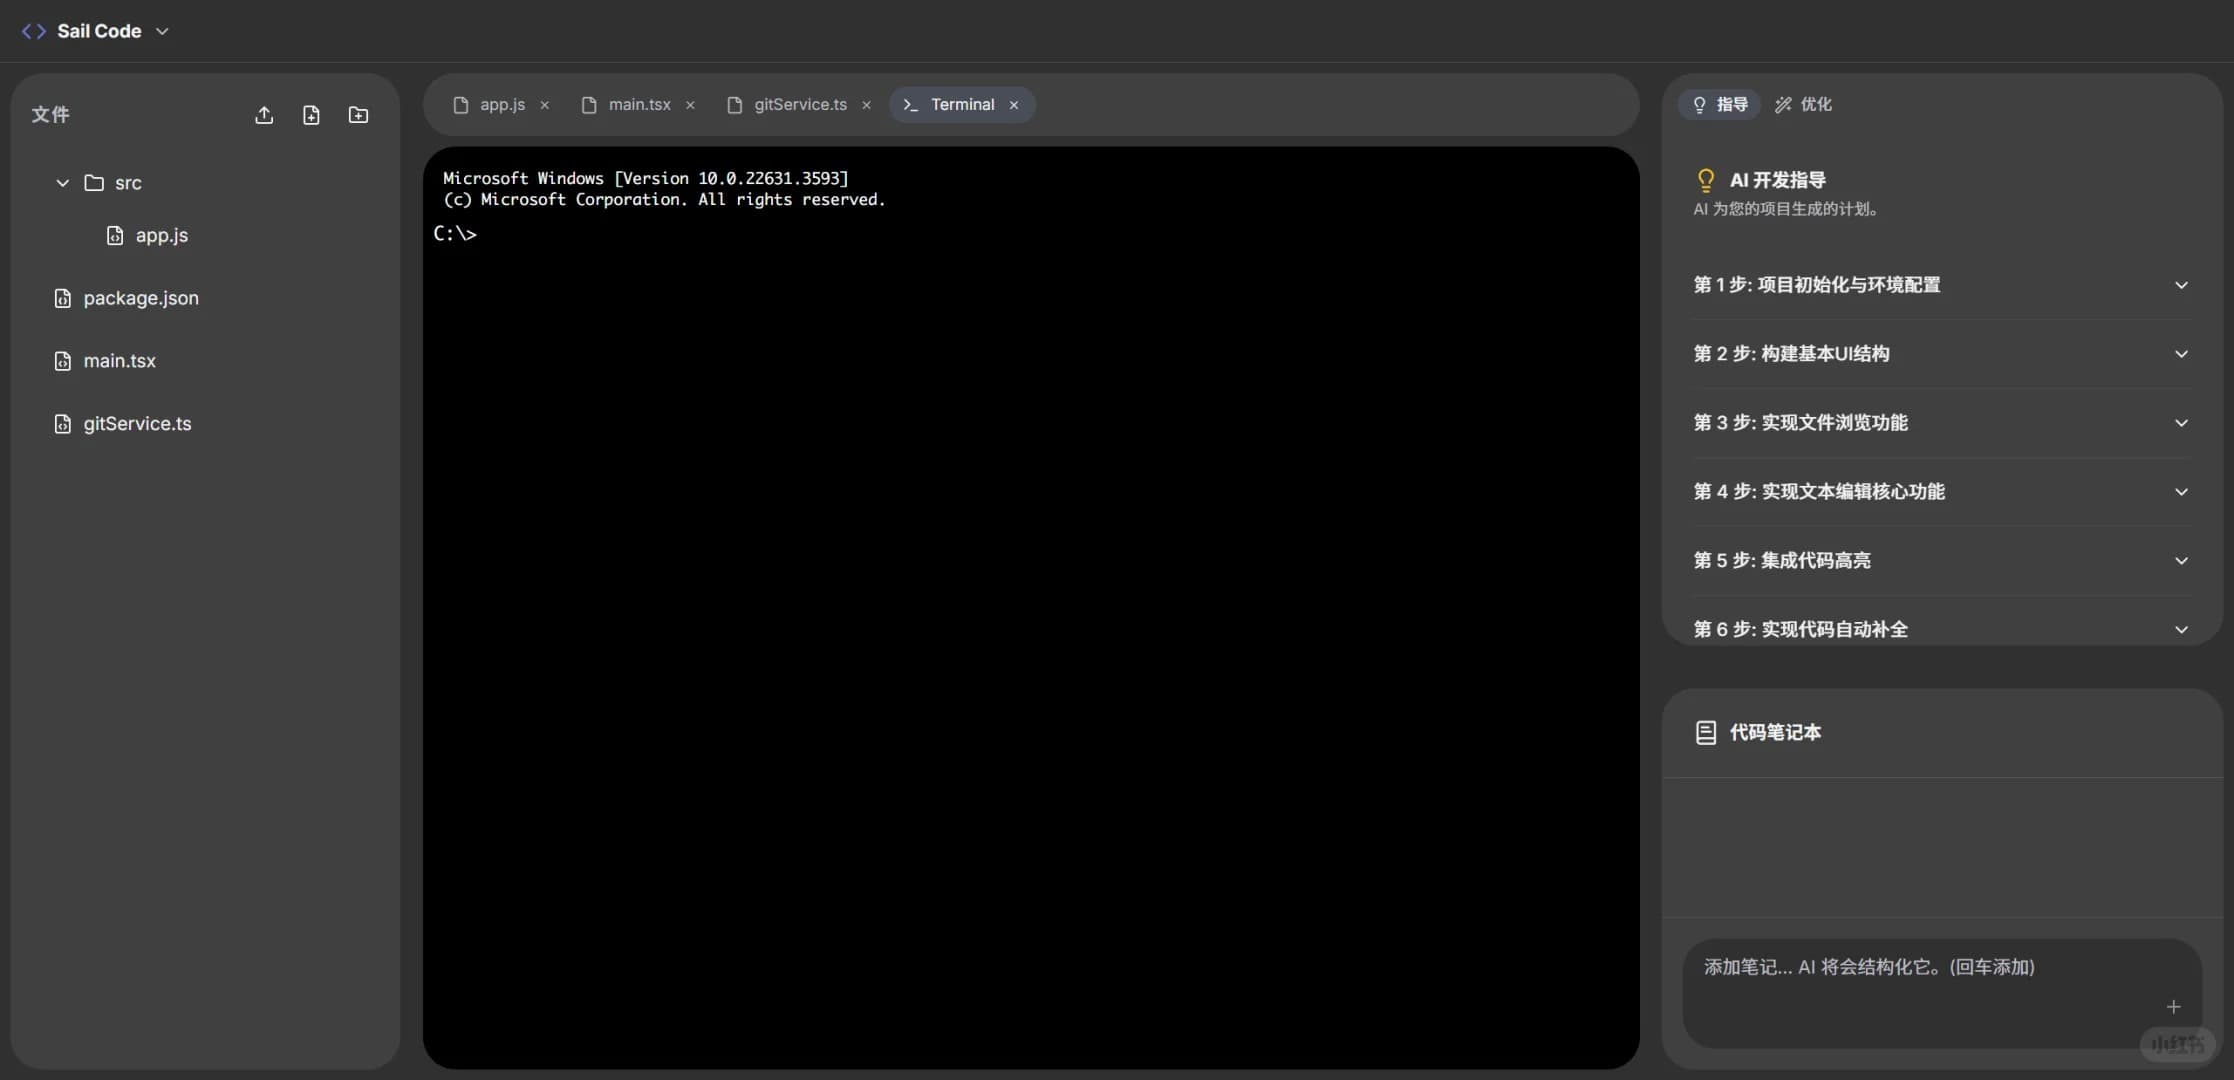
Task: Expand 第 6 步: 实现代码自动补全
Action: point(1941,630)
